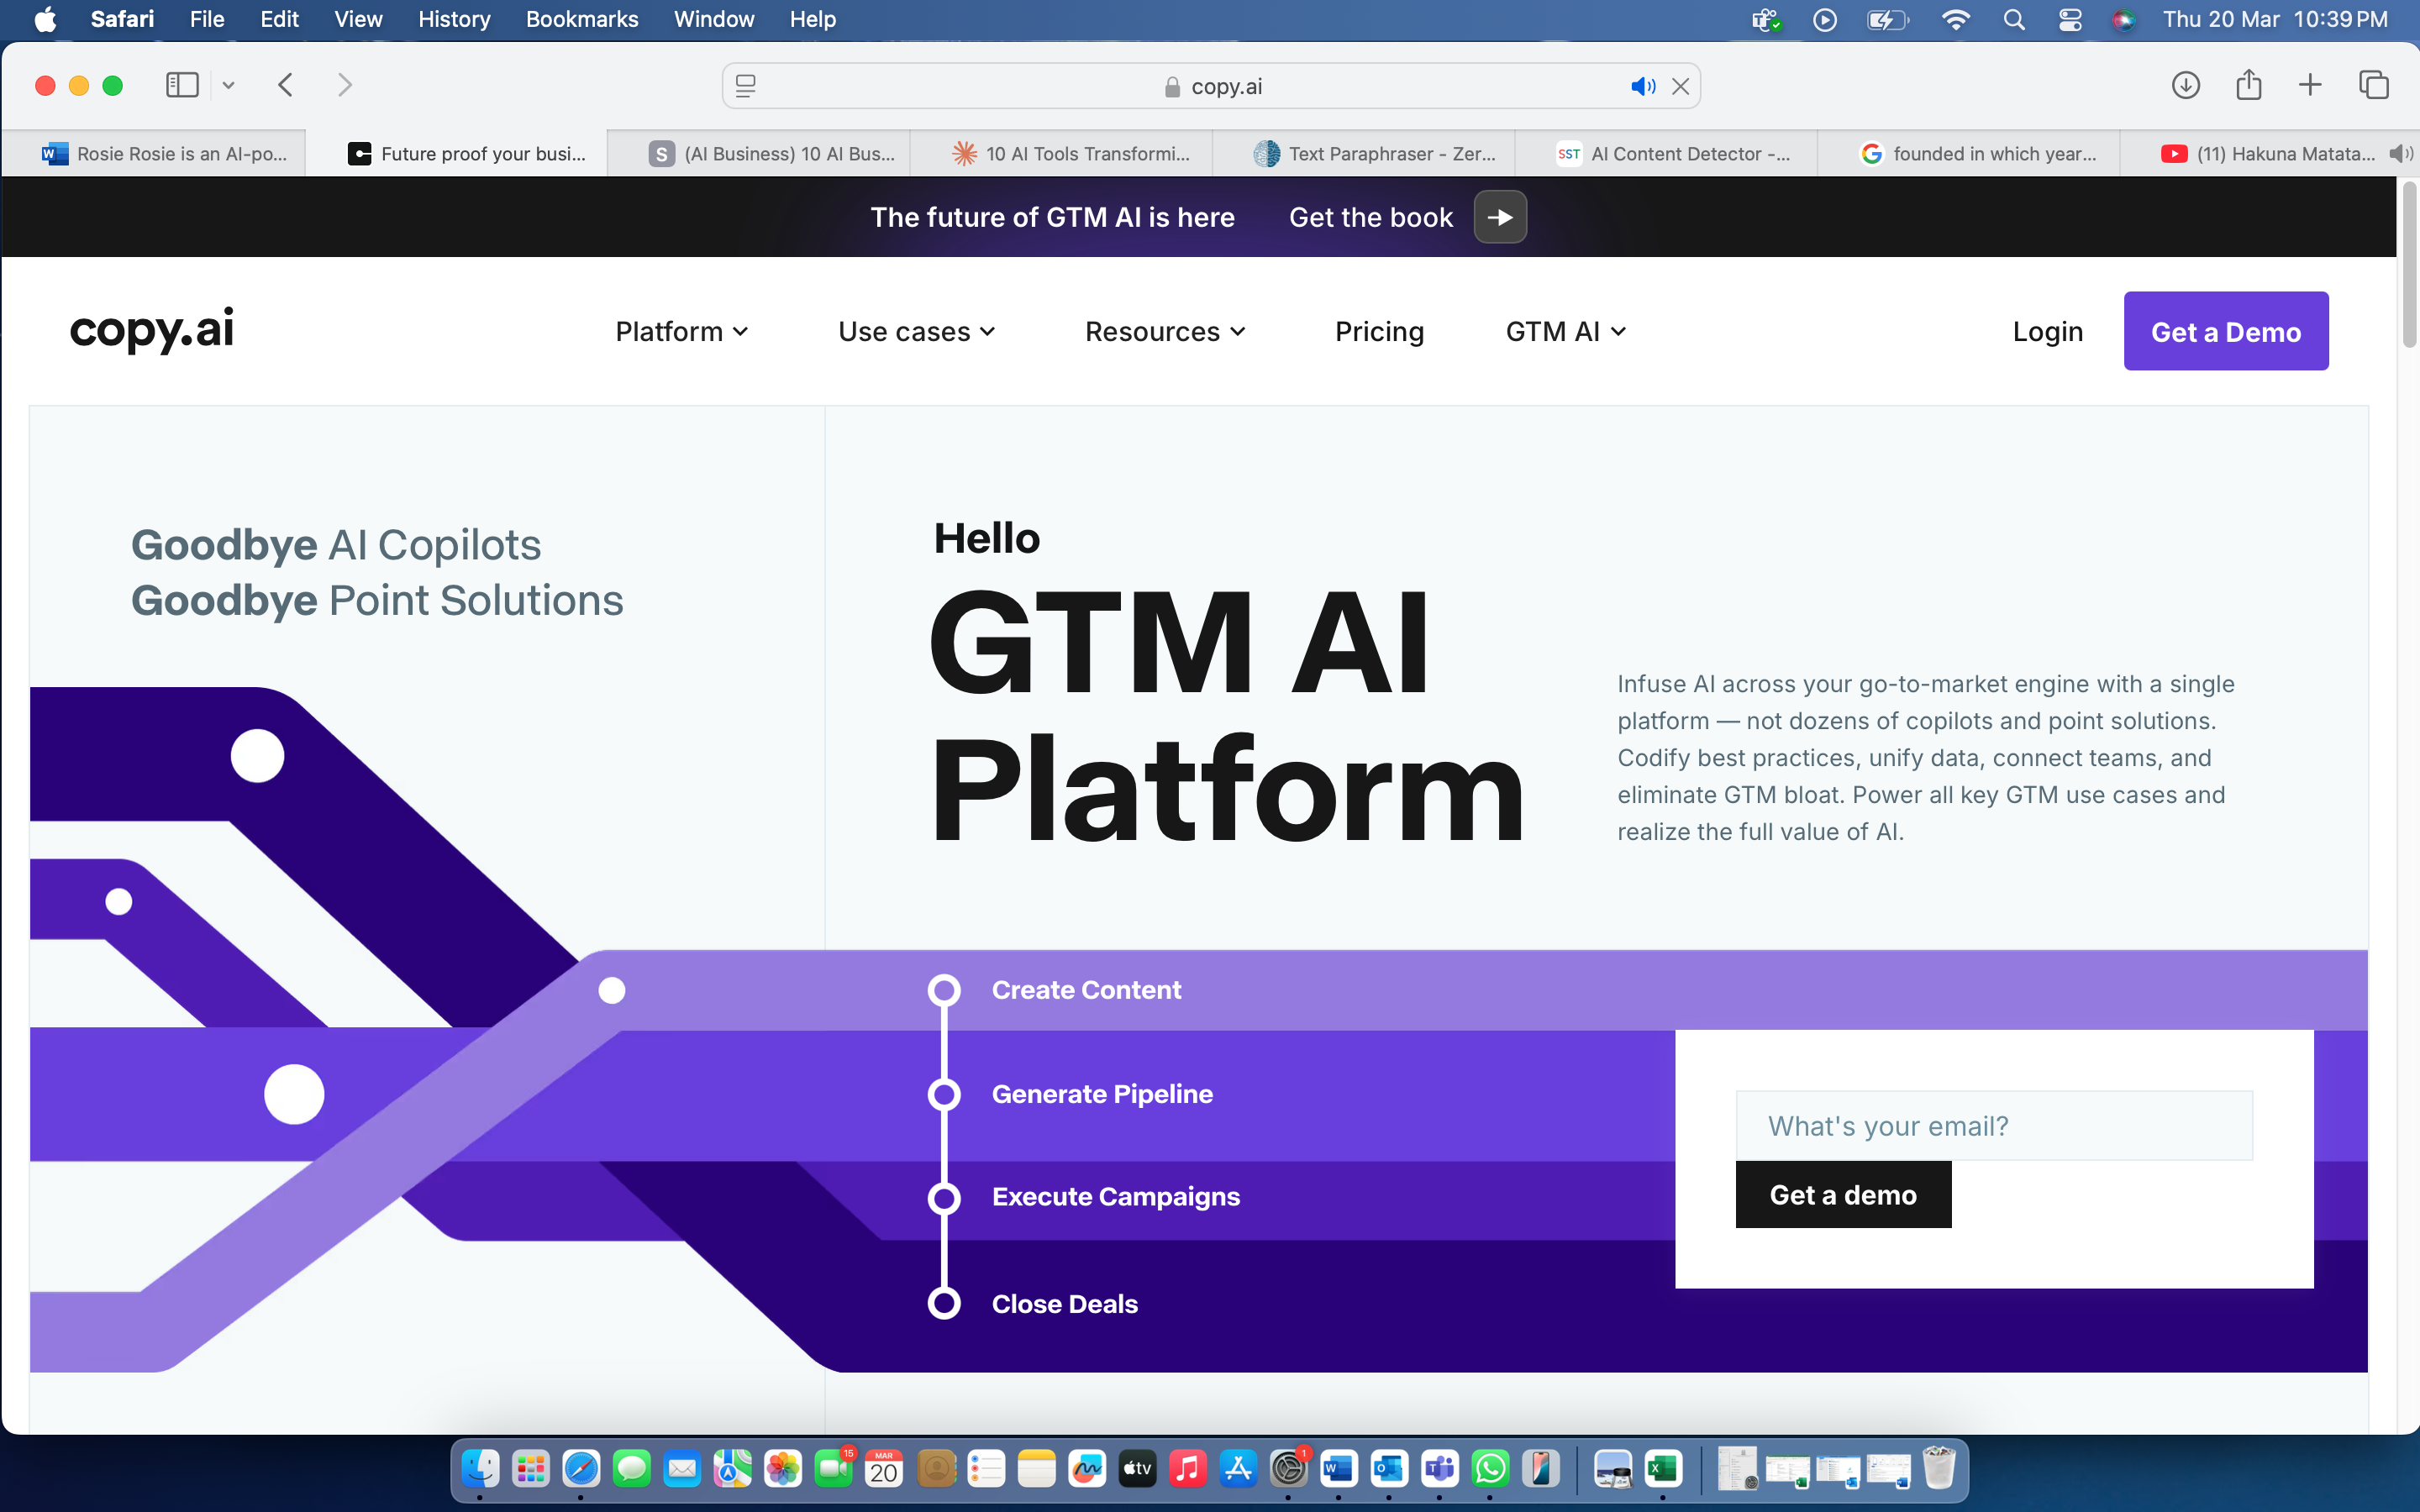The height and width of the screenshot is (1512, 2420).
Task: Select the Execute Campaigns step
Action: tap(1115, 1197)
